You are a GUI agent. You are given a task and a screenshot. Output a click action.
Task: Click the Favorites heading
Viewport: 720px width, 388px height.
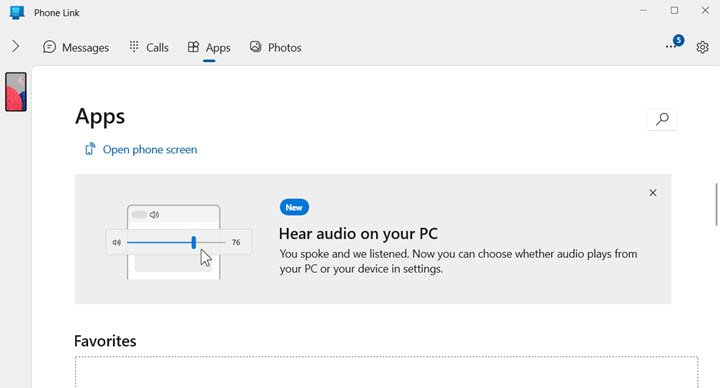[x=105, y=341]
